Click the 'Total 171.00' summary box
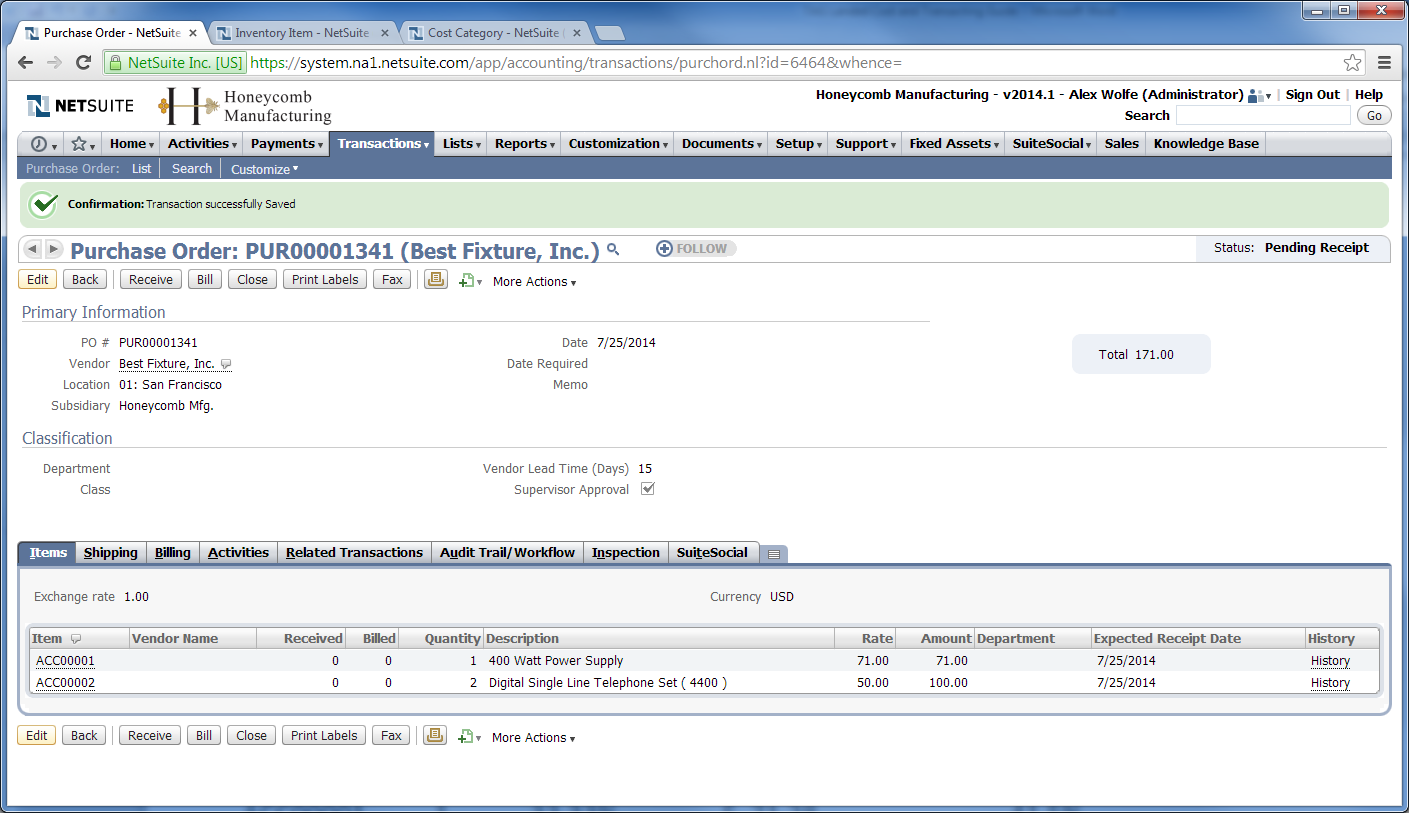 [x=1141, y=354]
